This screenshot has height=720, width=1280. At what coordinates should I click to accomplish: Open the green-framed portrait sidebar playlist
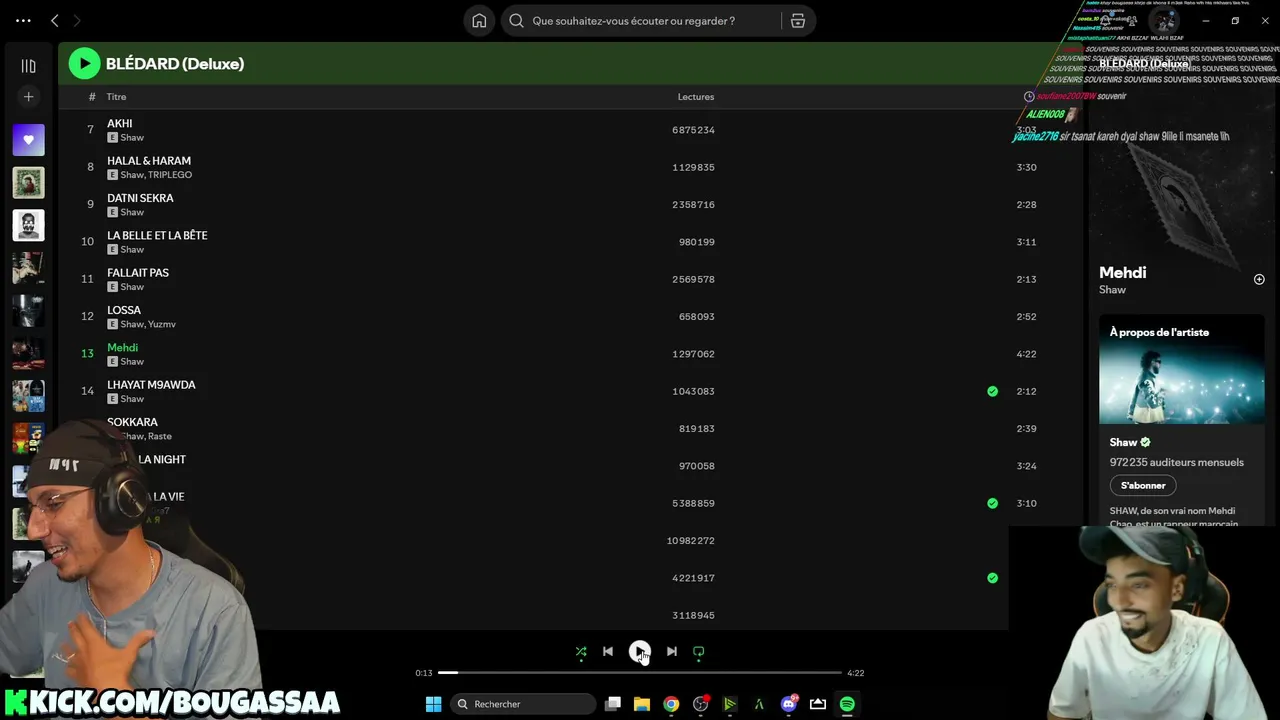click(x=28, y=183)
